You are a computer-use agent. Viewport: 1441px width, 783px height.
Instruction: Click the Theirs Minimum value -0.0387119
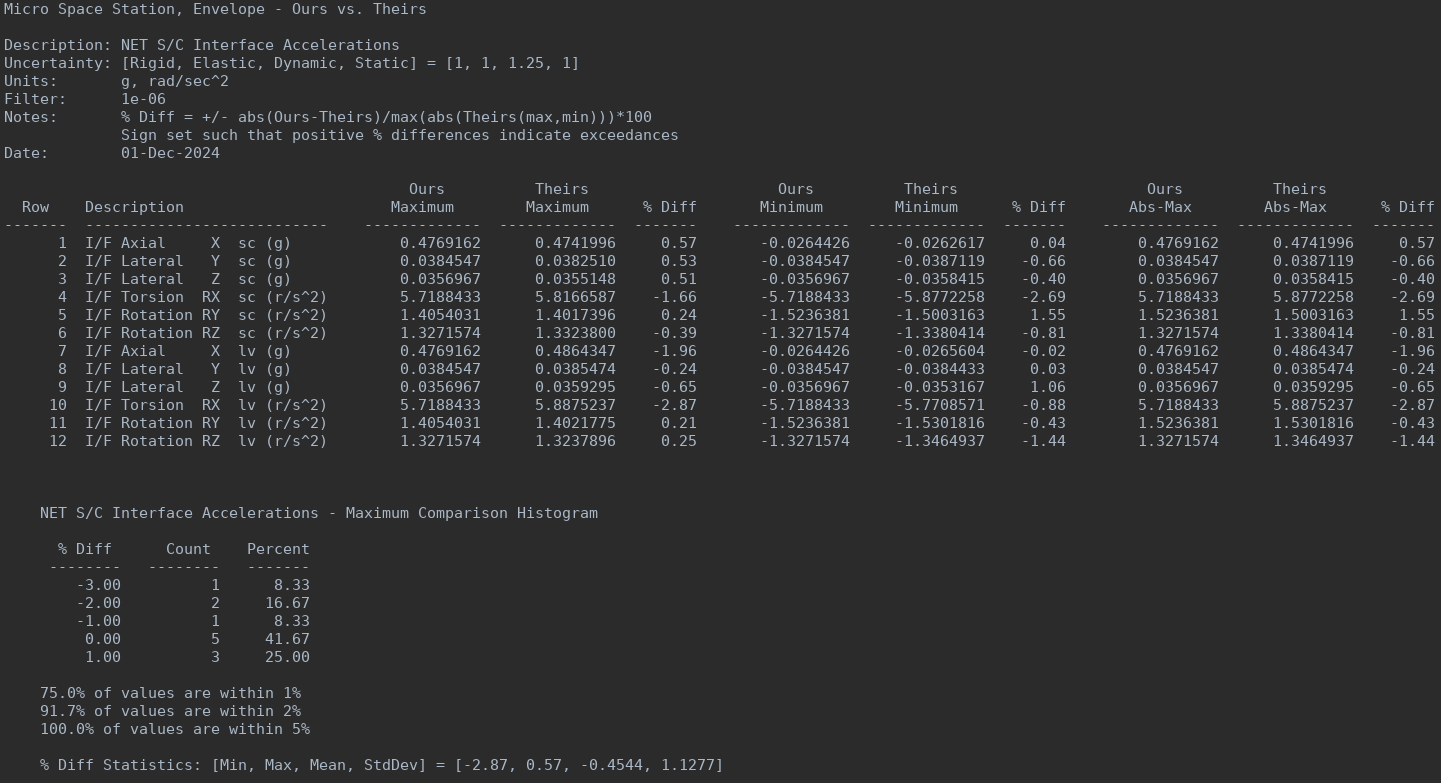click(x=940, y=261)
